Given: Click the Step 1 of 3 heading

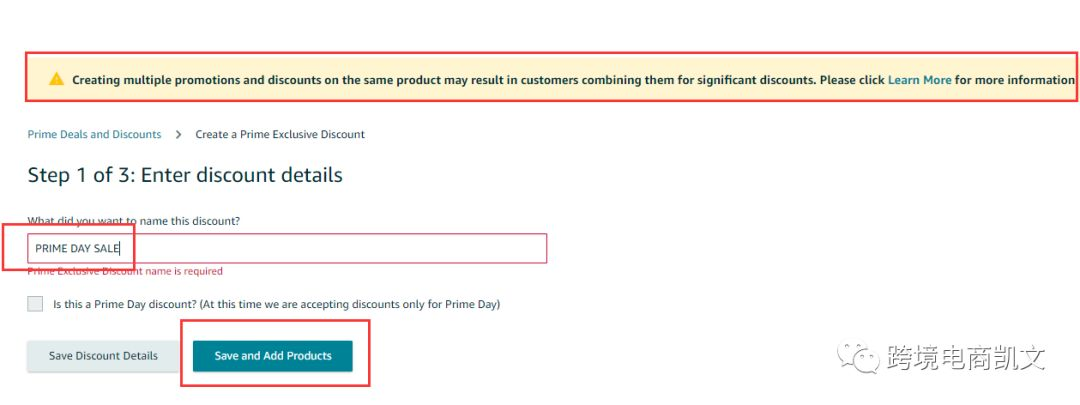Looking at the screenshot, I should [x=185, y=175].
